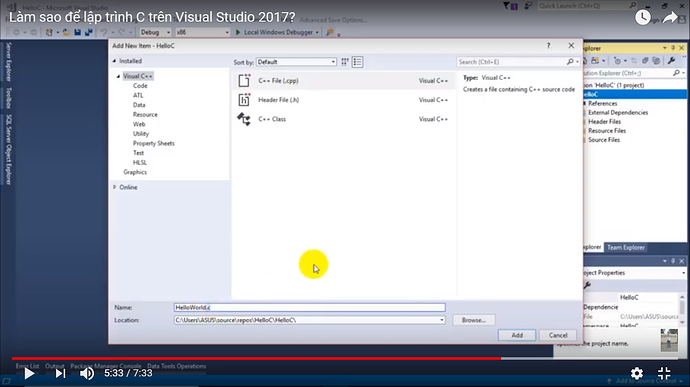
Task: Select the Code category
Action: pyautogui.click(x=140, y=86)
